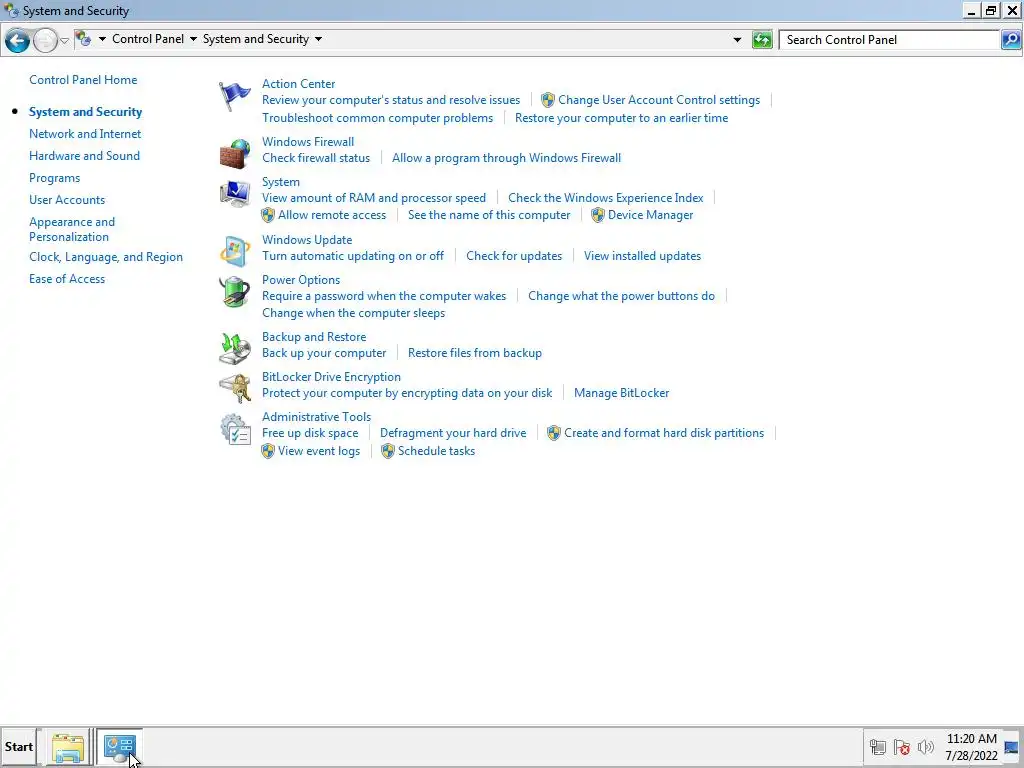Open Network and Internet category

[x=85, y=134]
